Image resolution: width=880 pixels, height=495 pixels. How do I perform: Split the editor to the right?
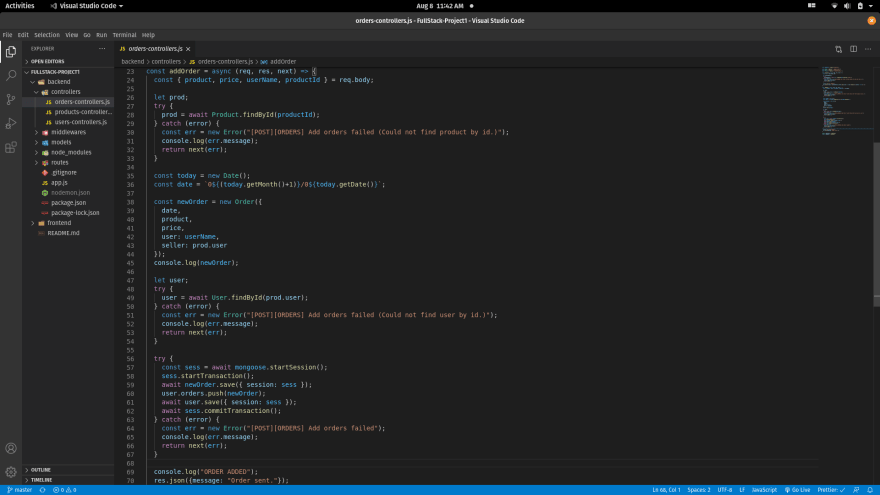(853, 49)
